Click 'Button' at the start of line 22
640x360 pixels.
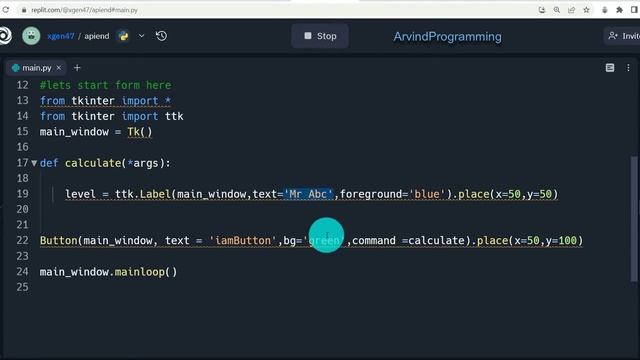pos(58,240)
